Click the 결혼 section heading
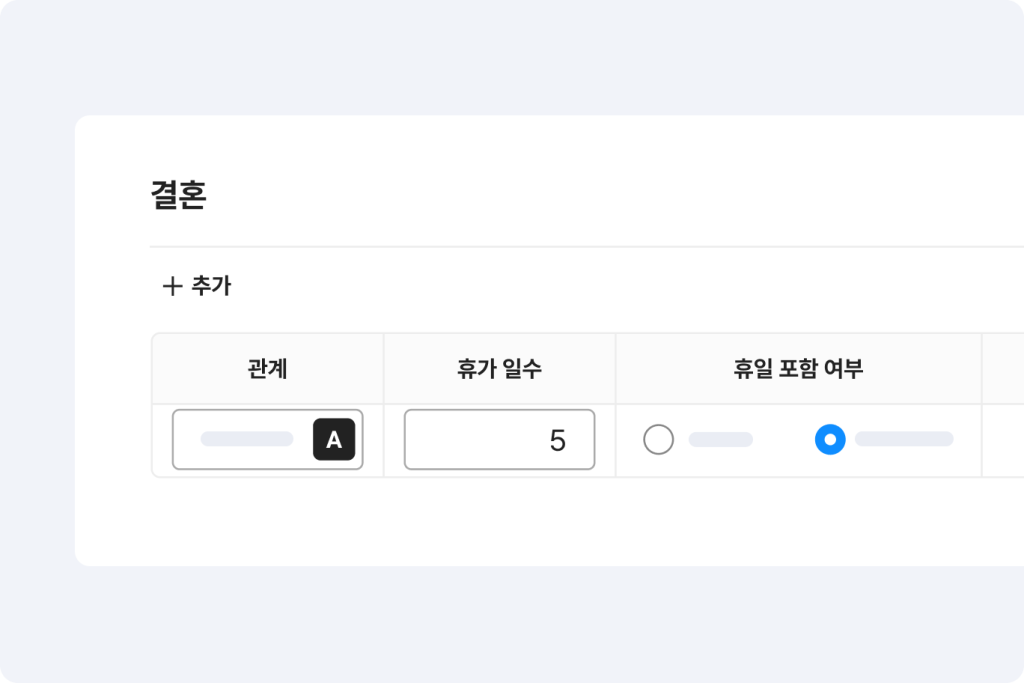Viewport: 1024px width, 683px height. pyautogui.click(x=179, y=196)
